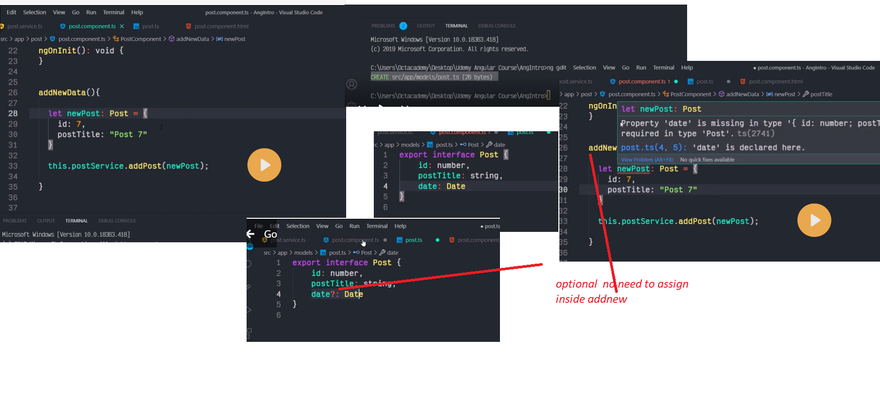Click the white back arrow beside 'Go' overlay
This screenshot has width=880, height=409.
pyautogui.click(x=250, y=234)
